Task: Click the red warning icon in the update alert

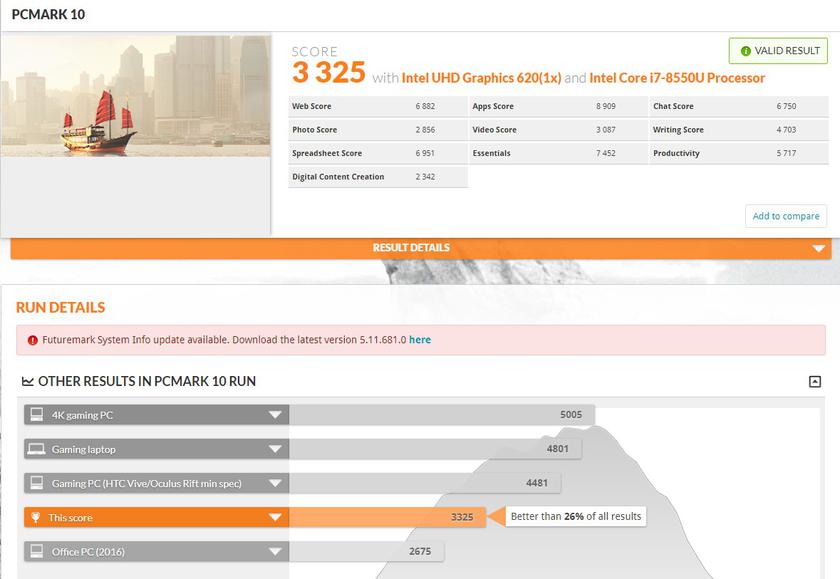Action: pos(33,340)
